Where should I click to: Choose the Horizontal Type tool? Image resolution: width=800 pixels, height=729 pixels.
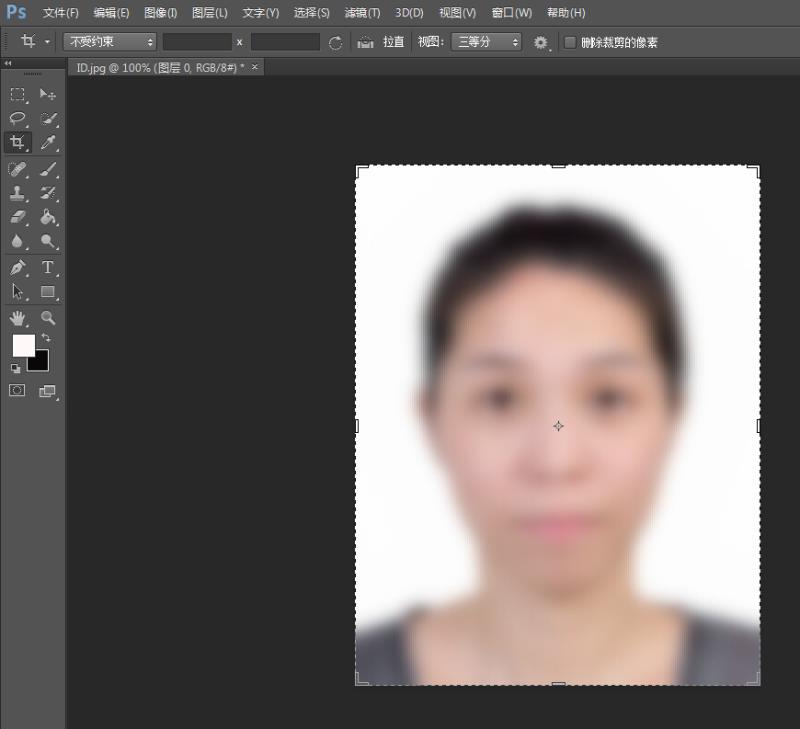point(47,267)
